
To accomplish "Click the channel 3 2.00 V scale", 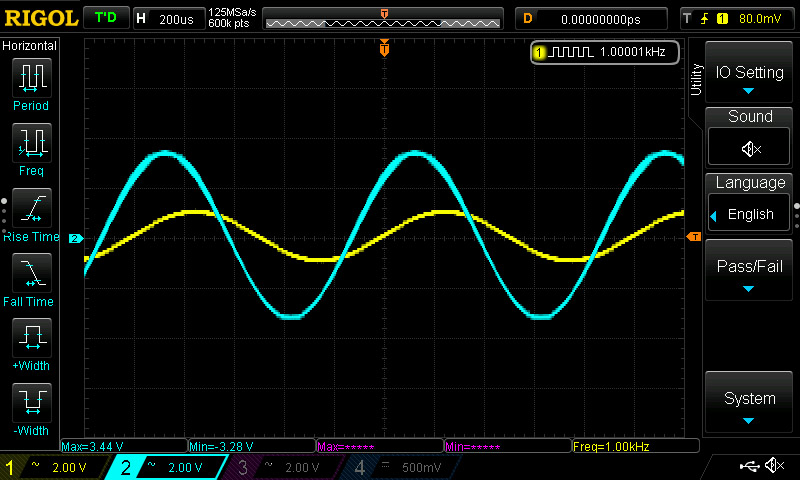I will tap(302, 467).
